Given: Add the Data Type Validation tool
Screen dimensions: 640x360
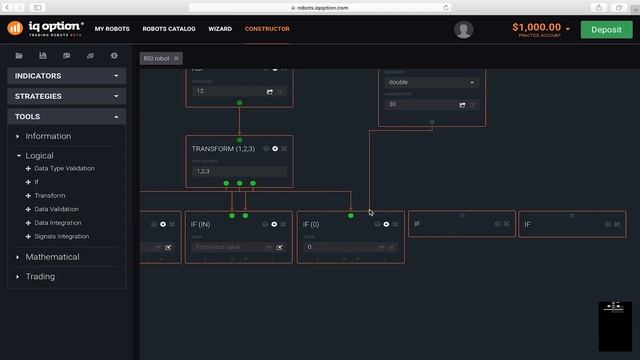Looking at the screenshot, I should tap(60, 168).
